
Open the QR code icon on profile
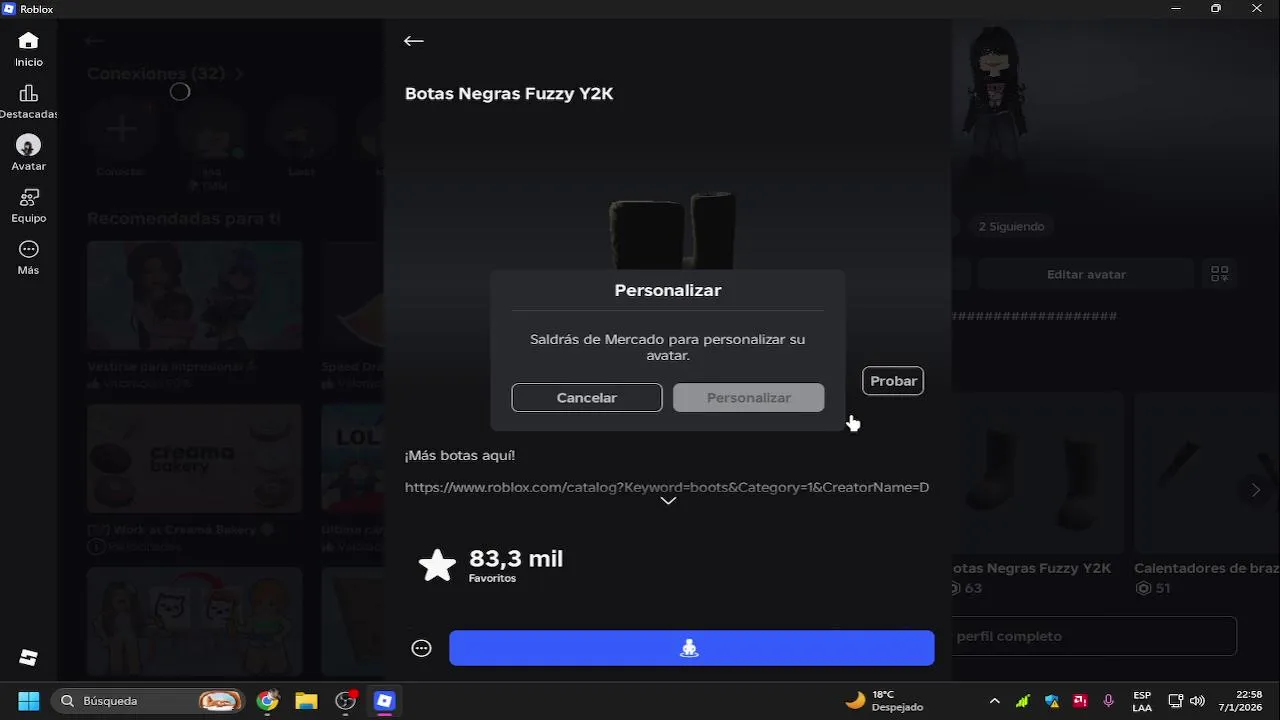1219,273
